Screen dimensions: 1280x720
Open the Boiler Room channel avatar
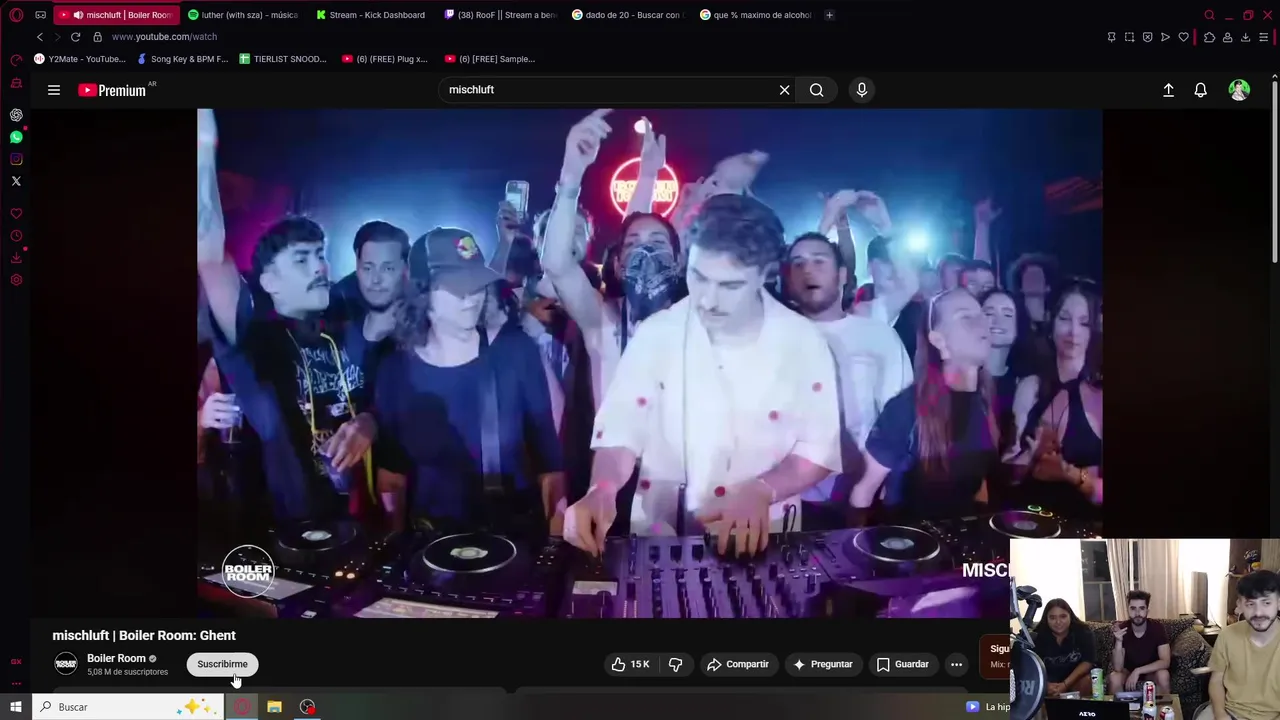[66, 664]
